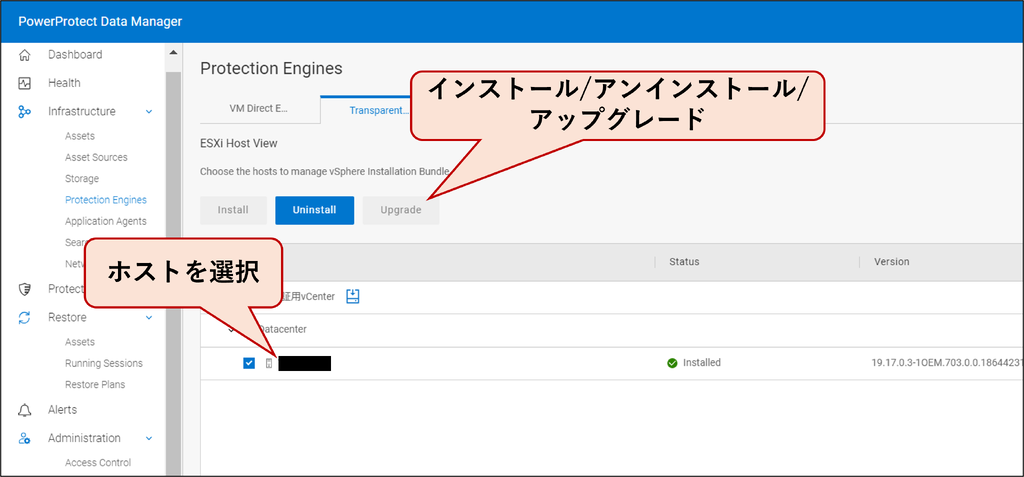Open Access Control under Administration

point(98,463)
